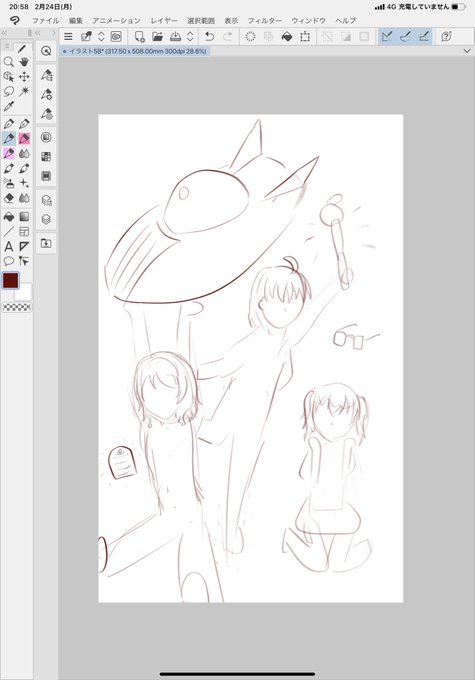Open the レイヤー menu
The height and width of the screenshot is (680, 475).
tap(164, 20)
